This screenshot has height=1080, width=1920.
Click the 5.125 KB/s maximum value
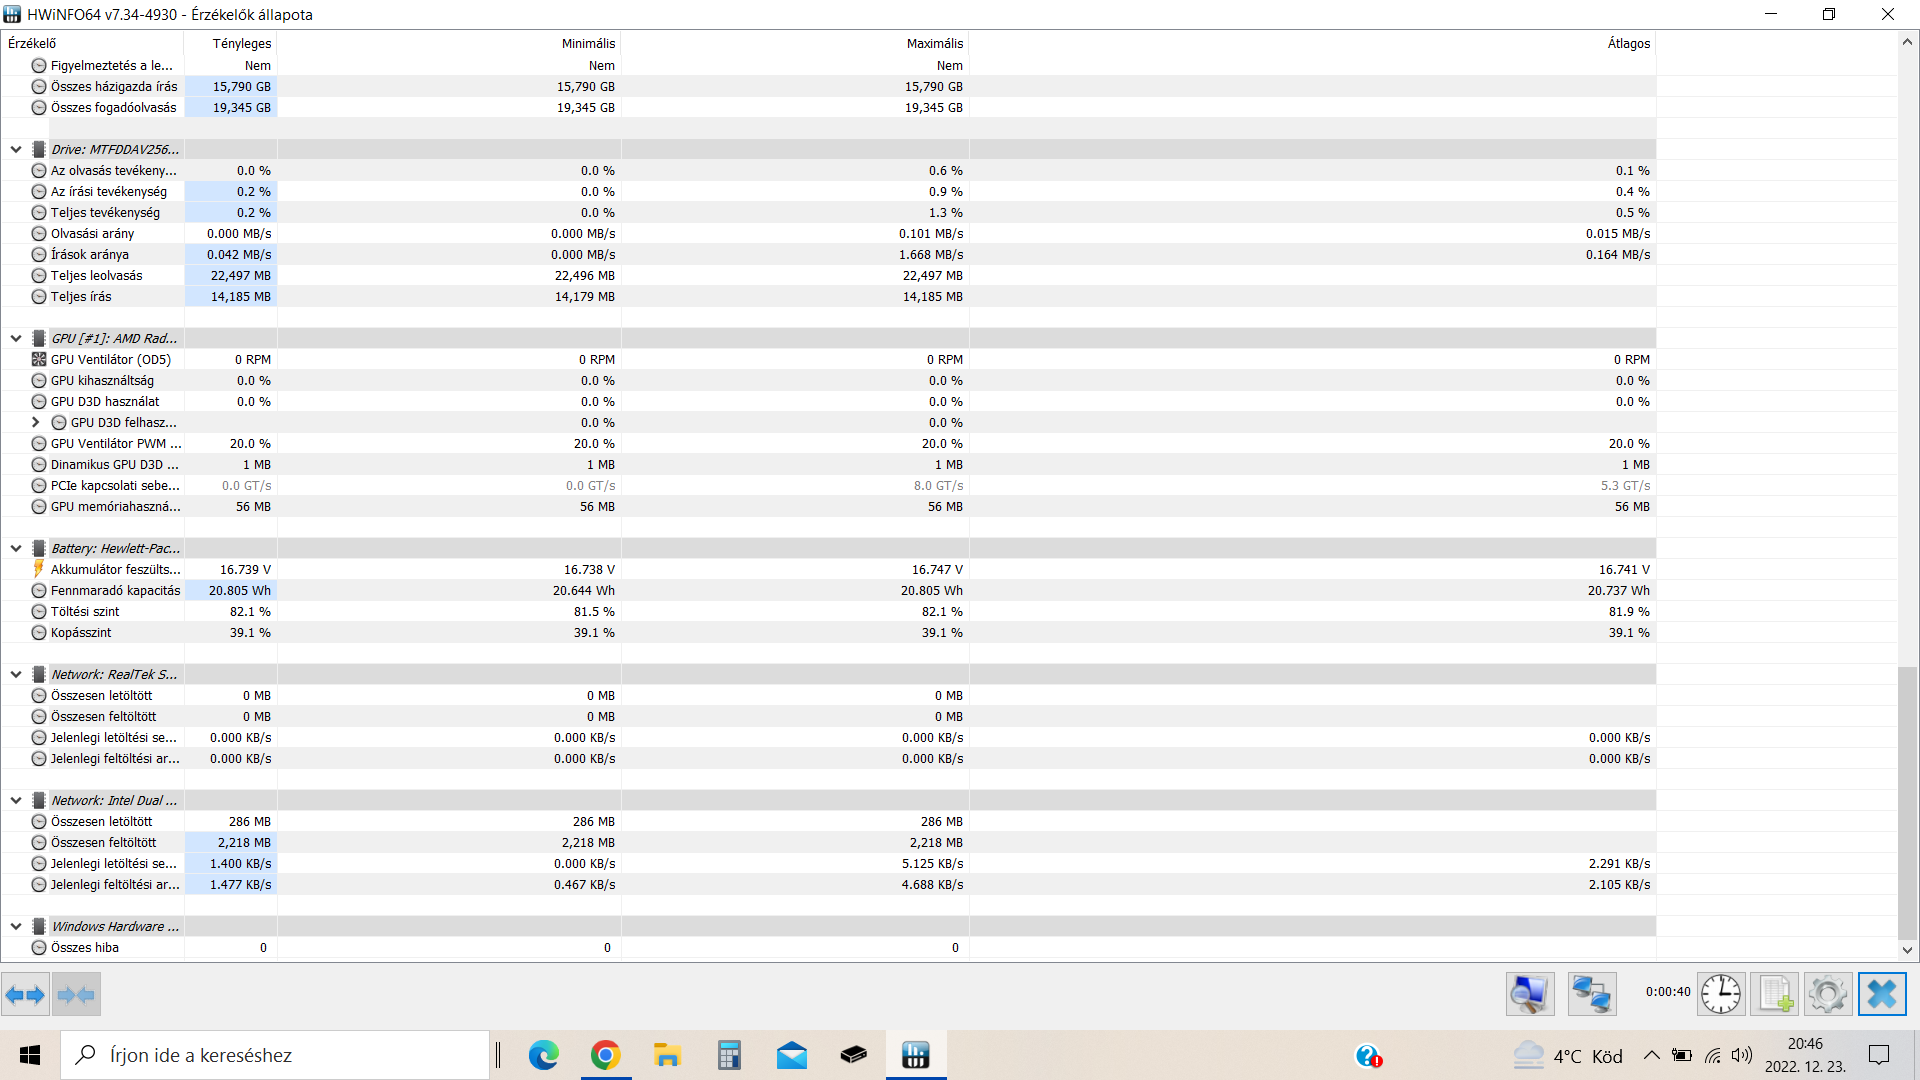(932, 863)
